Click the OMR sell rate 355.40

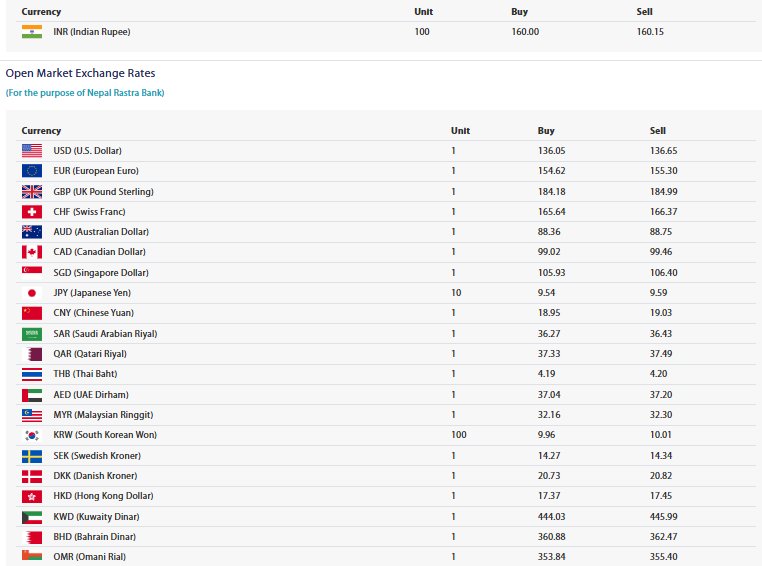(663, 557)
